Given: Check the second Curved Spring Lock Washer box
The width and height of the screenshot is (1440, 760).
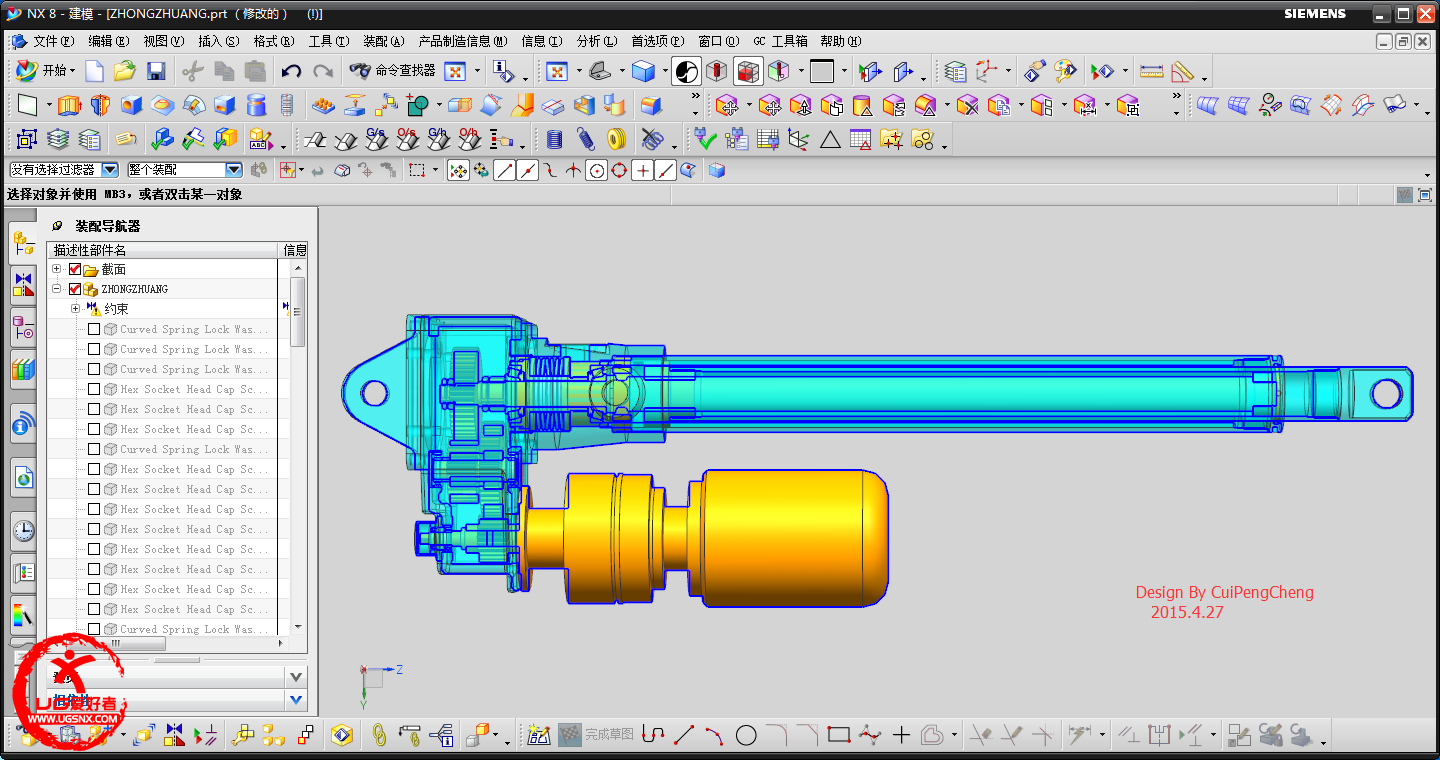Looking at the screenshot, I should (x=94, y=349).
